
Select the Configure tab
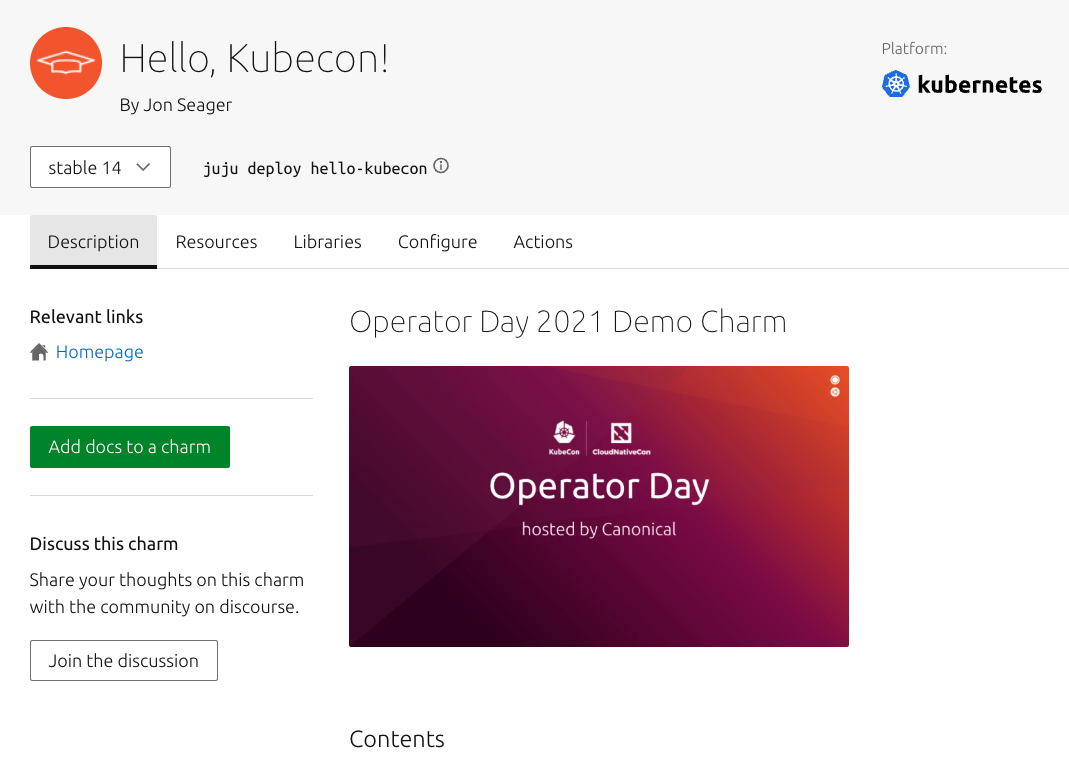point(437,241)
